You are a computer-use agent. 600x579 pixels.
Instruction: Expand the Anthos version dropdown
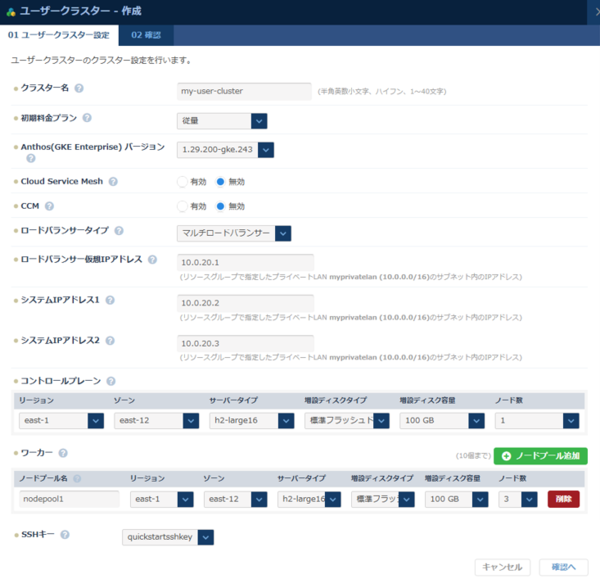coord(266,150)
